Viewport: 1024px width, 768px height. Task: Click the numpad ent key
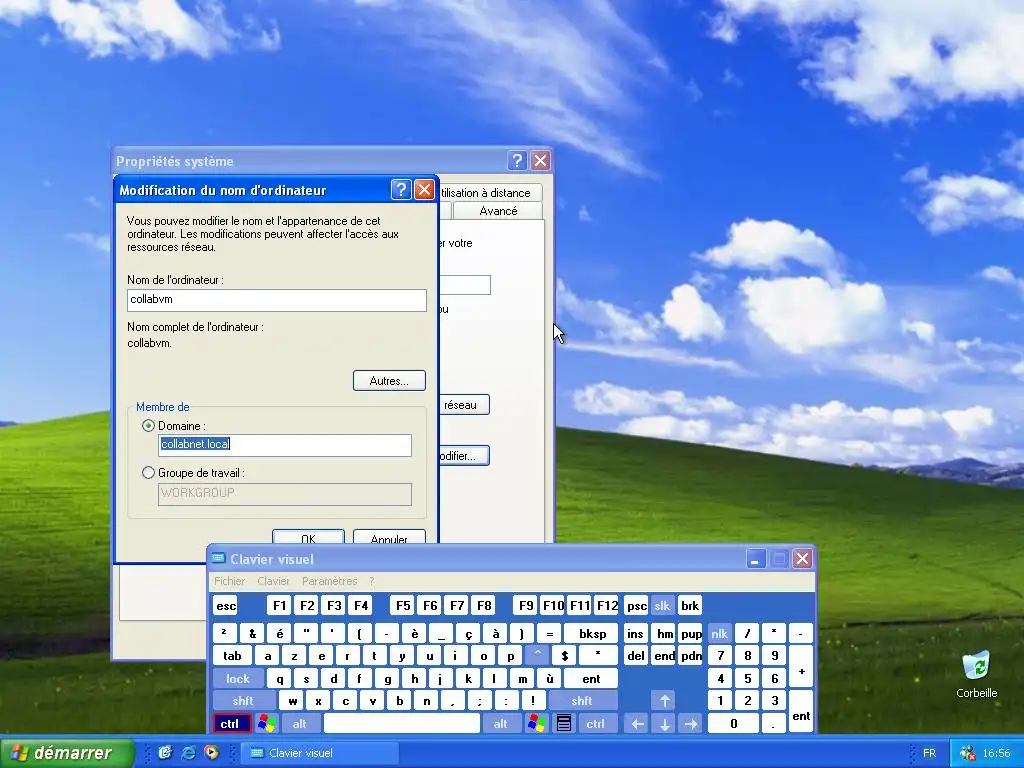[x=801, y=712]
